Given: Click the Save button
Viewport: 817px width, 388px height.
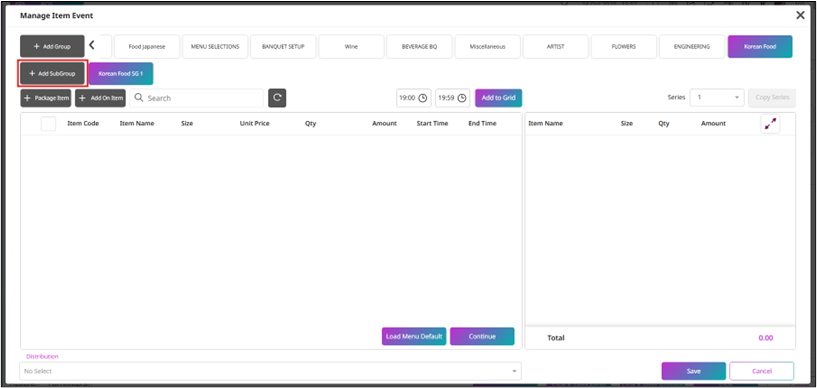Looking at the screenshot, I should [x=694, y=371].
